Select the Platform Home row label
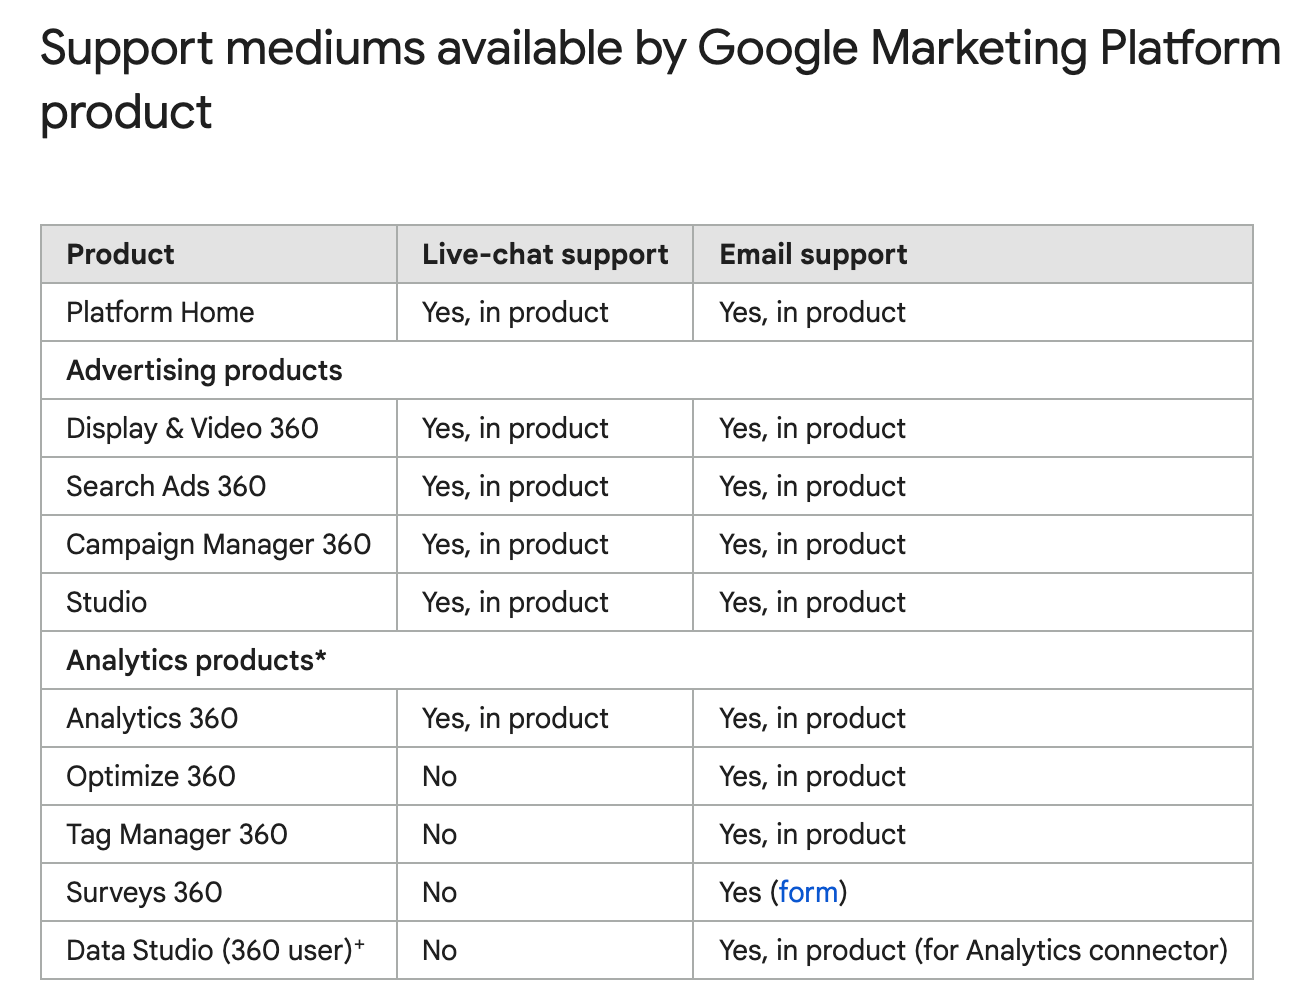This screenshot has height=1004, width=1308. point(160,312)
